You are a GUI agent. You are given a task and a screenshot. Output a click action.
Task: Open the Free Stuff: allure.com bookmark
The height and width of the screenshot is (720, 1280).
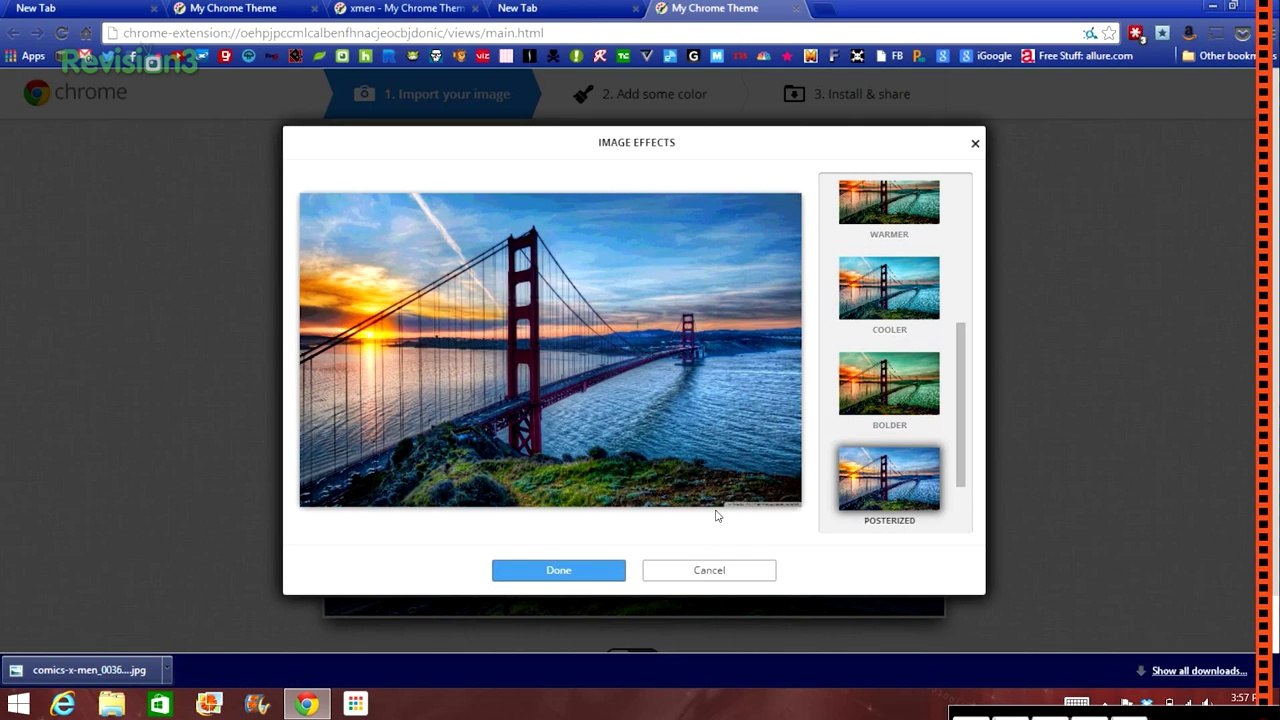click(1077, 56)
